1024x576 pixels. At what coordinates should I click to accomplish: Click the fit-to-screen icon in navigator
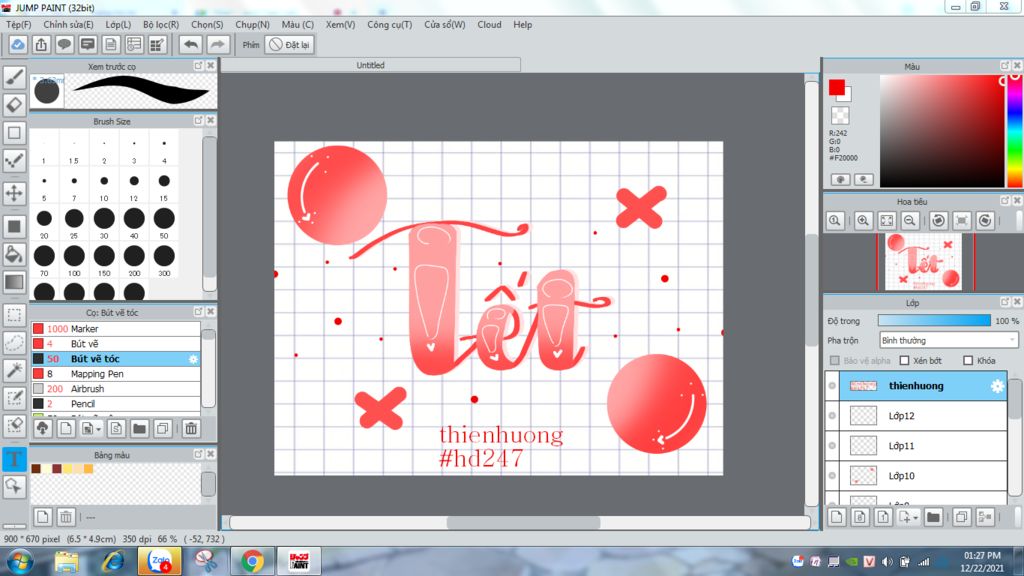tap(886, 221)
